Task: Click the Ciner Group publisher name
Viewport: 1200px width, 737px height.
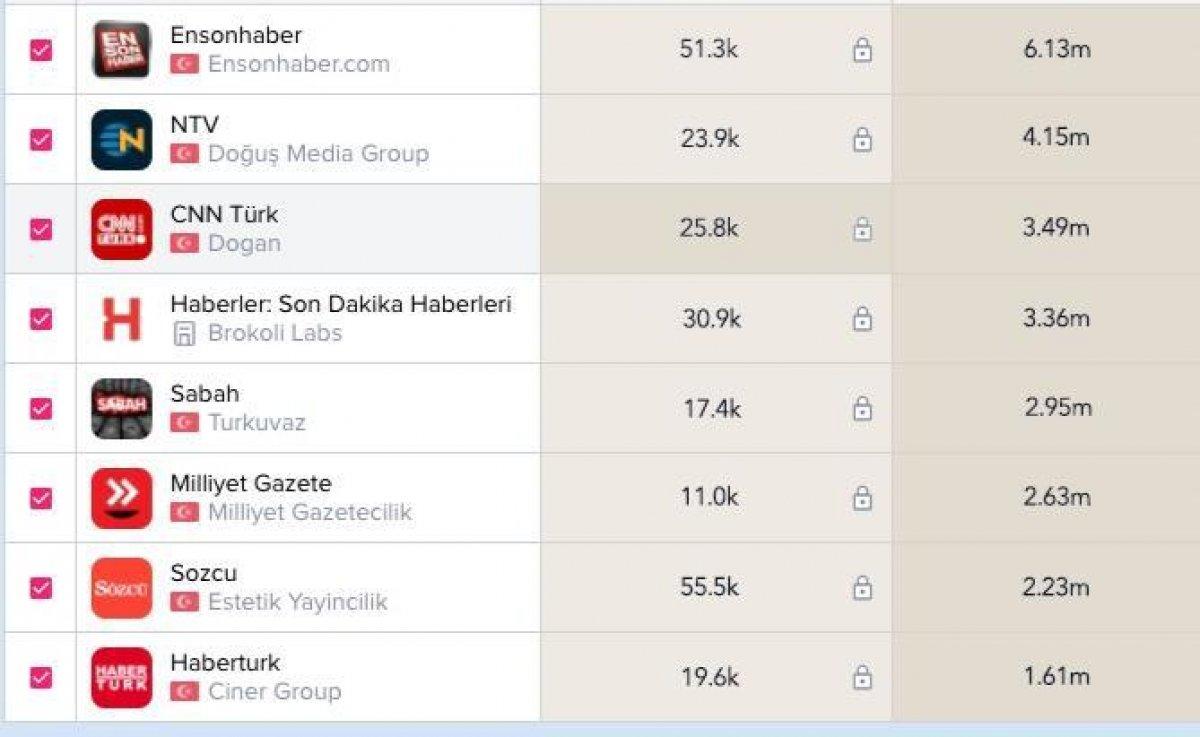Action: [274, 692]
